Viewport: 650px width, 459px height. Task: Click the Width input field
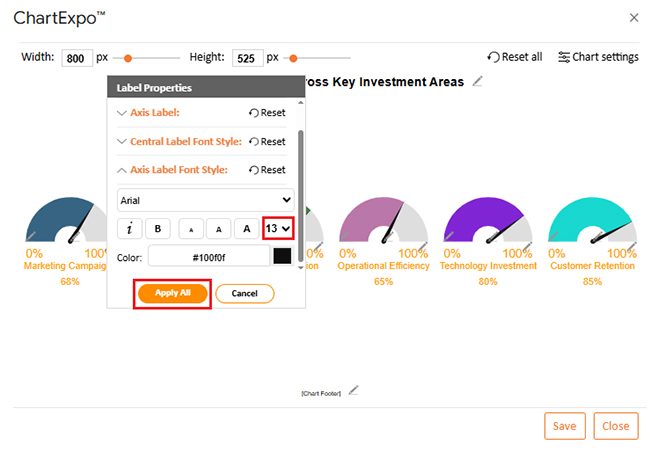click(77, 58)
